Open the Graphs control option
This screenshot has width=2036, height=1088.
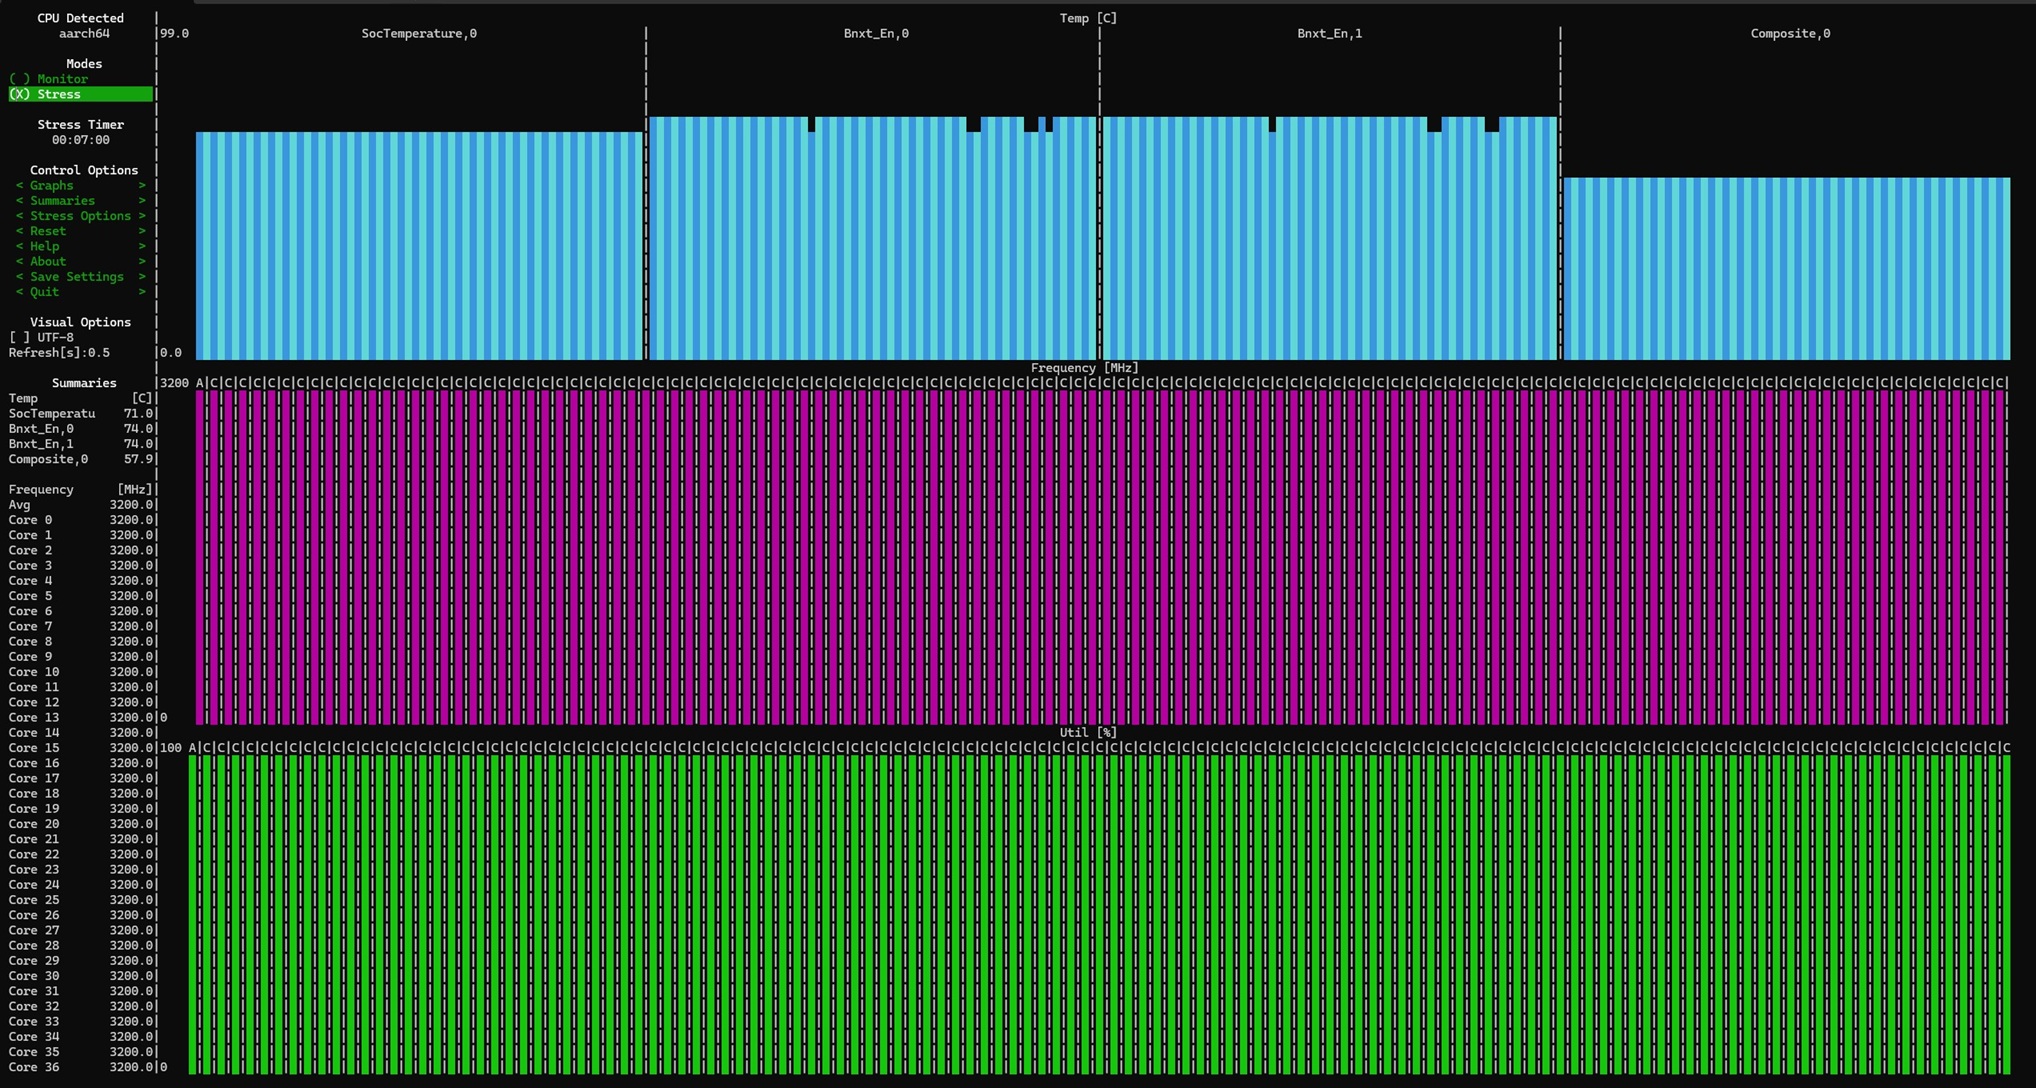coord(52,185)
